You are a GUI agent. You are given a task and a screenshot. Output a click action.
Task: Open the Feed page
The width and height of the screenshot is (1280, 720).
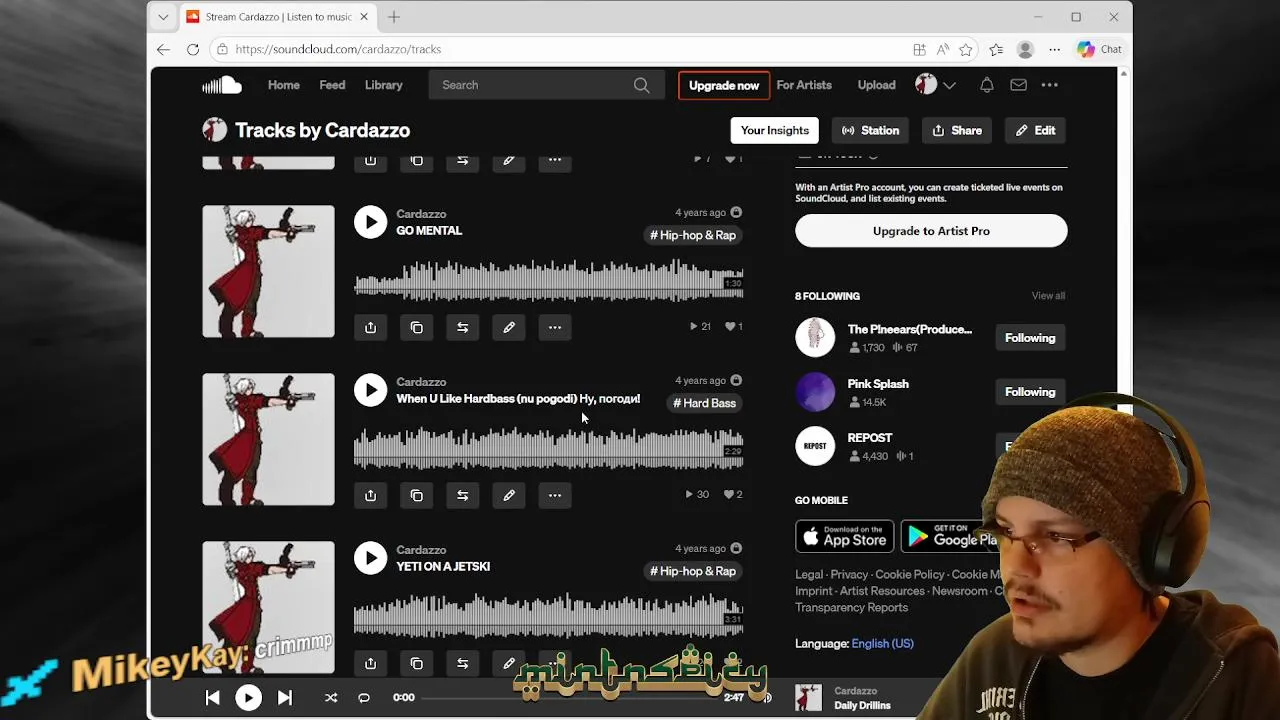point(332,85)
